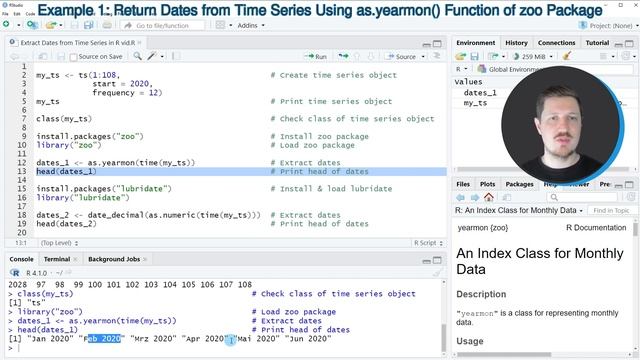This screenshot has height=360, width=640.
Task: Click the console output "Apr 2020"
Action: [204, 338]
